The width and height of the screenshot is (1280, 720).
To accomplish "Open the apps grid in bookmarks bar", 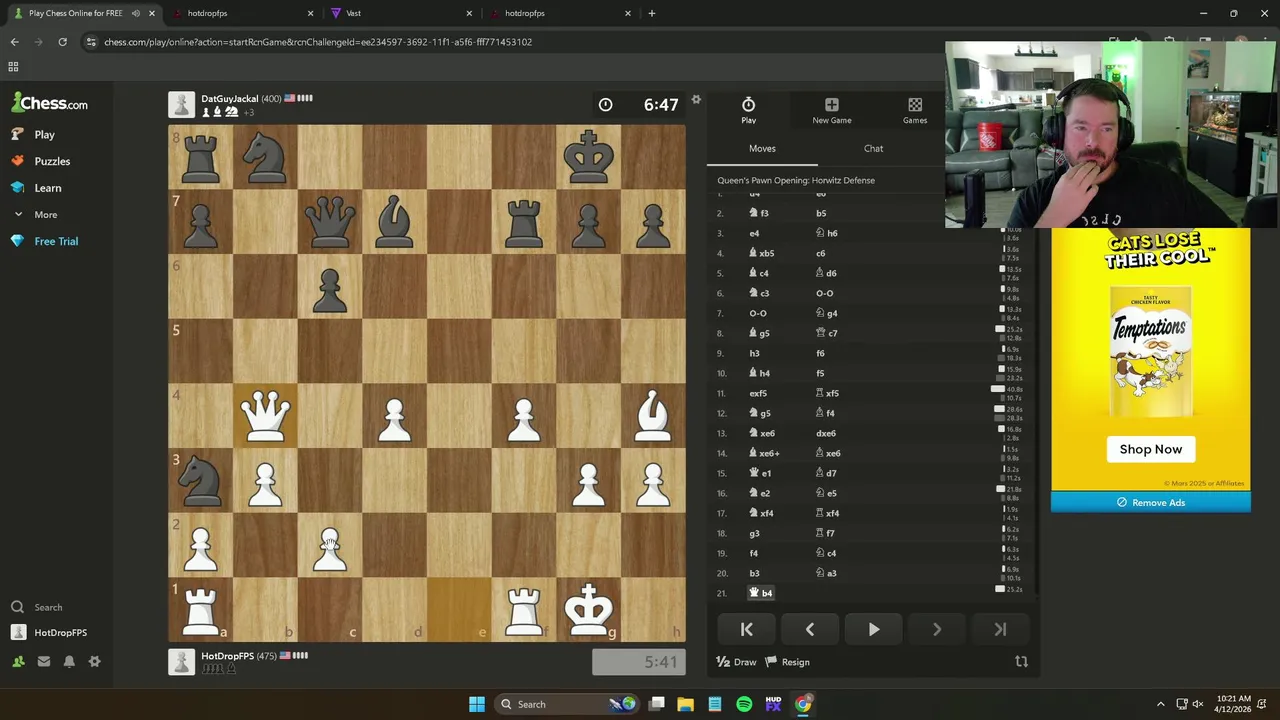I will click(x=13, y=67).
